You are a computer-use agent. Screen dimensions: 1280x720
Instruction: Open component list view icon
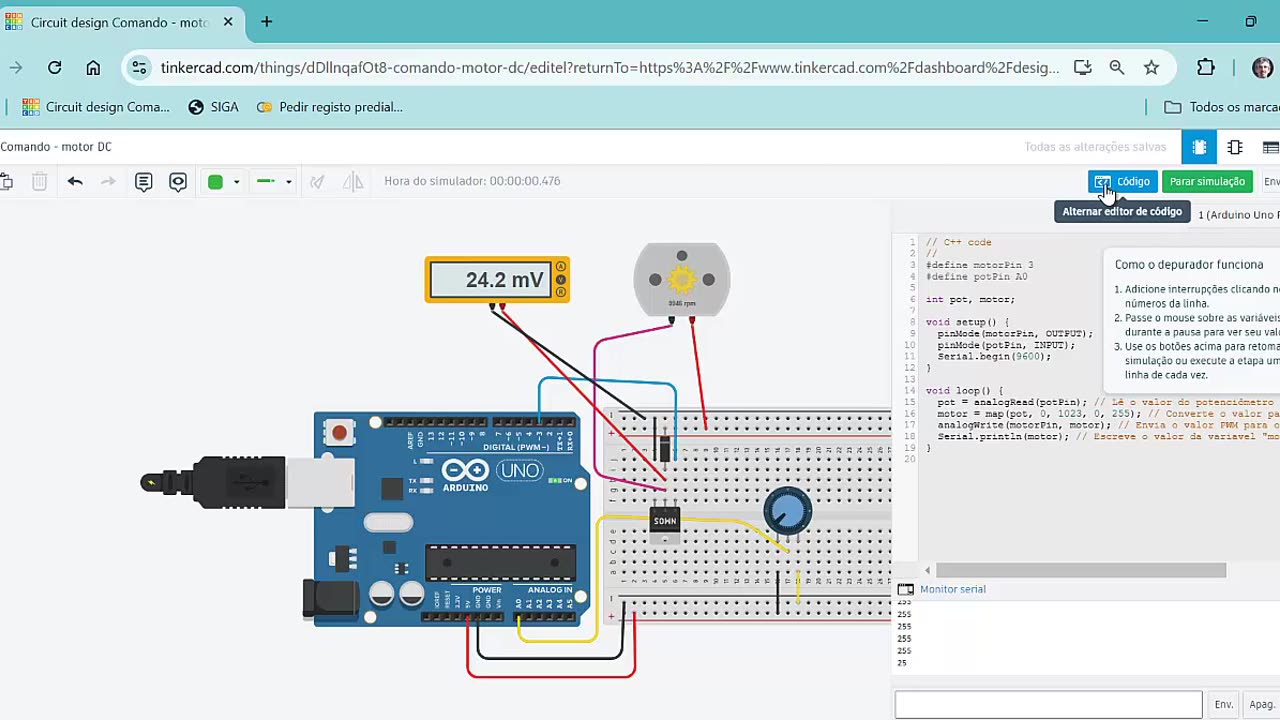1270,147
